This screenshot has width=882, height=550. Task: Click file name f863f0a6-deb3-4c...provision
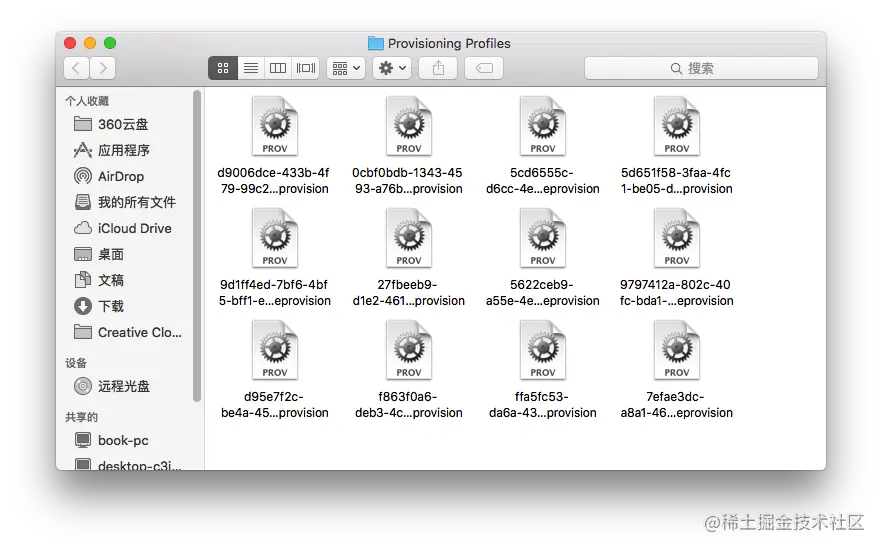(408, 405)
